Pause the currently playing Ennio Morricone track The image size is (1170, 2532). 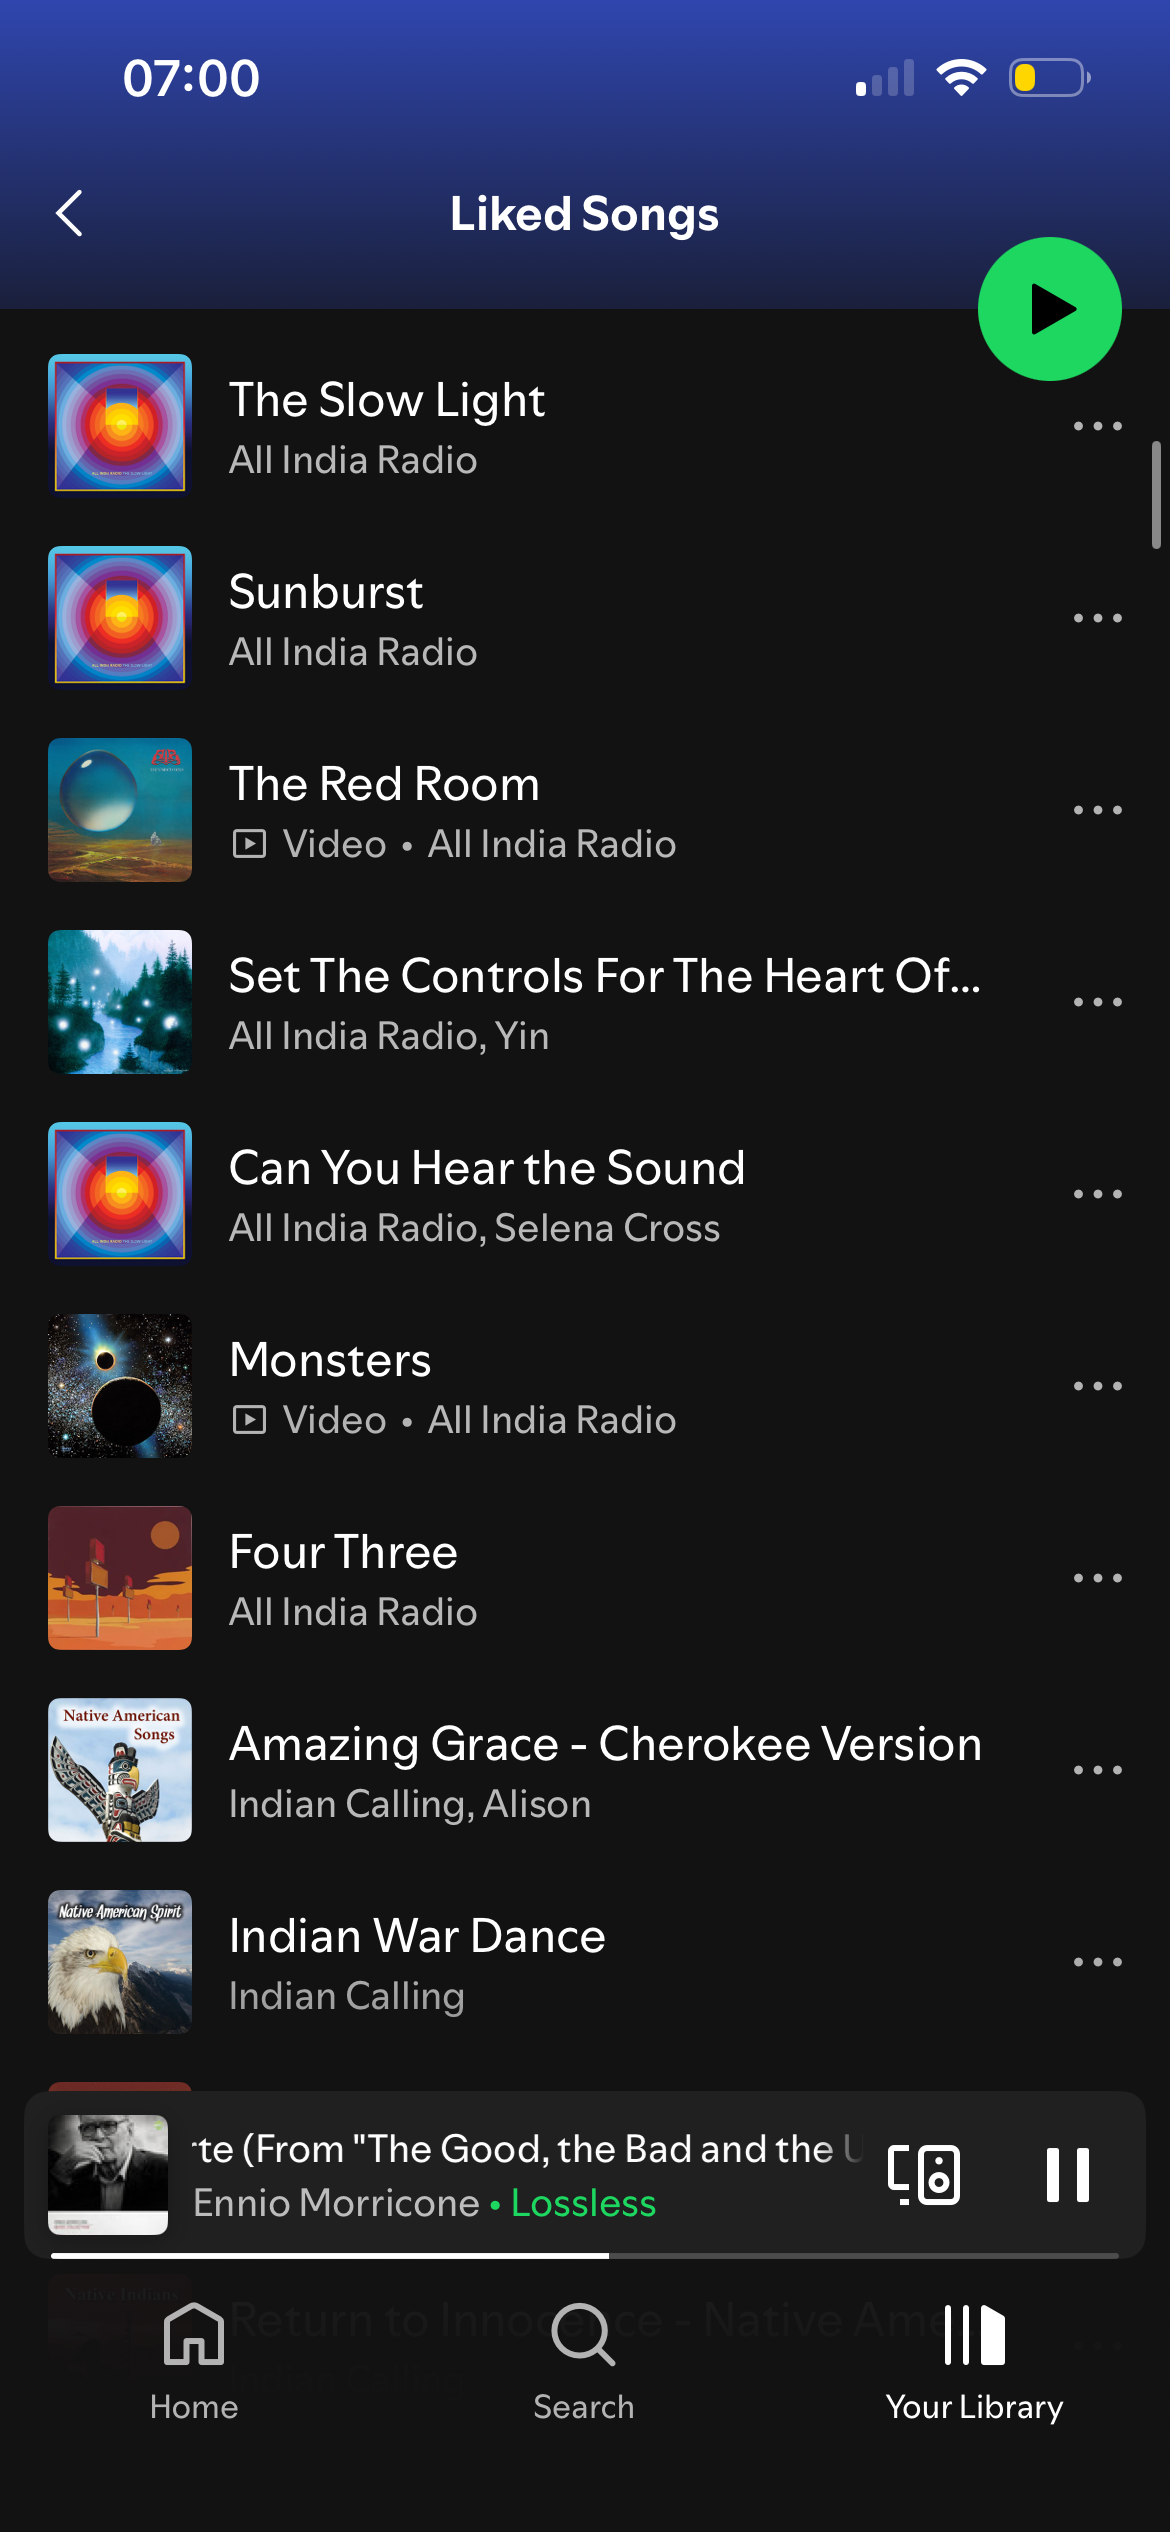pos(1067,2174)
